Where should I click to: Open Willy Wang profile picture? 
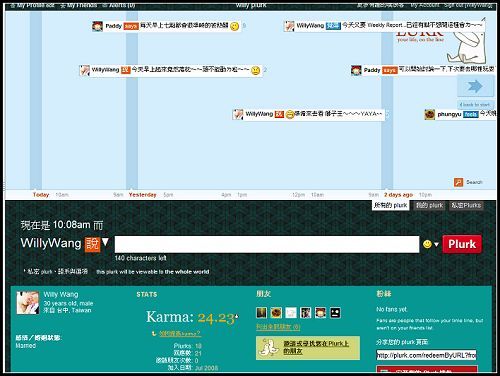click(x=28, y=303)
